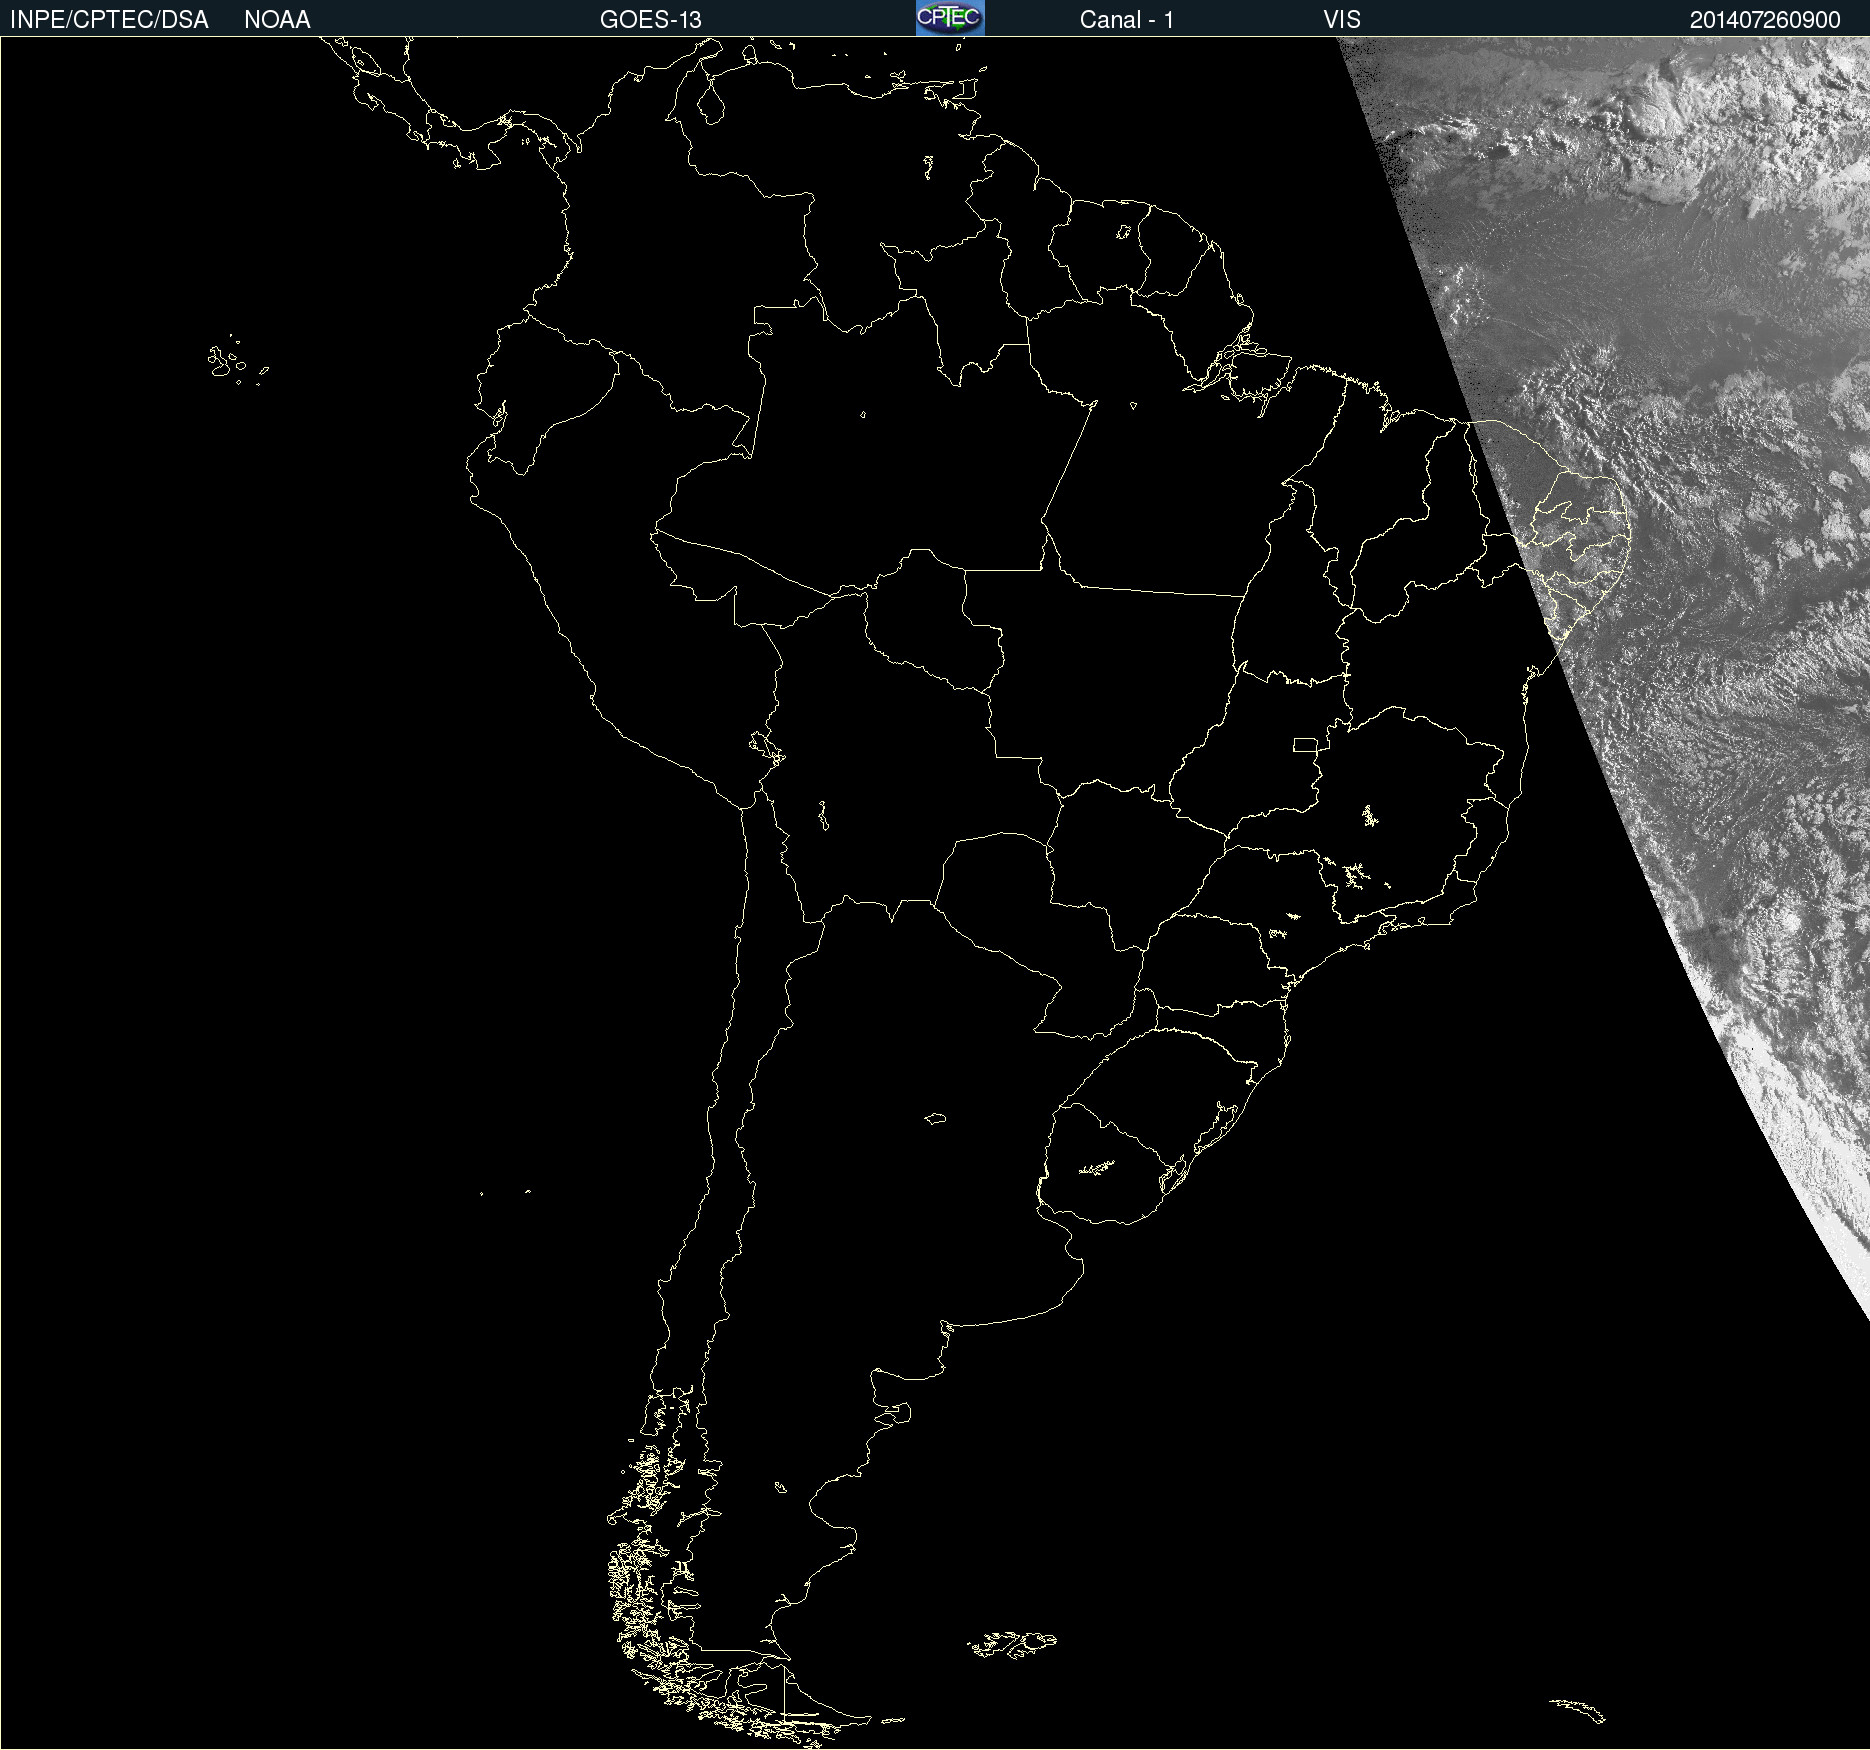Click the Mar Chiquita lake outline in Argentina

[x=935, y=1118]
